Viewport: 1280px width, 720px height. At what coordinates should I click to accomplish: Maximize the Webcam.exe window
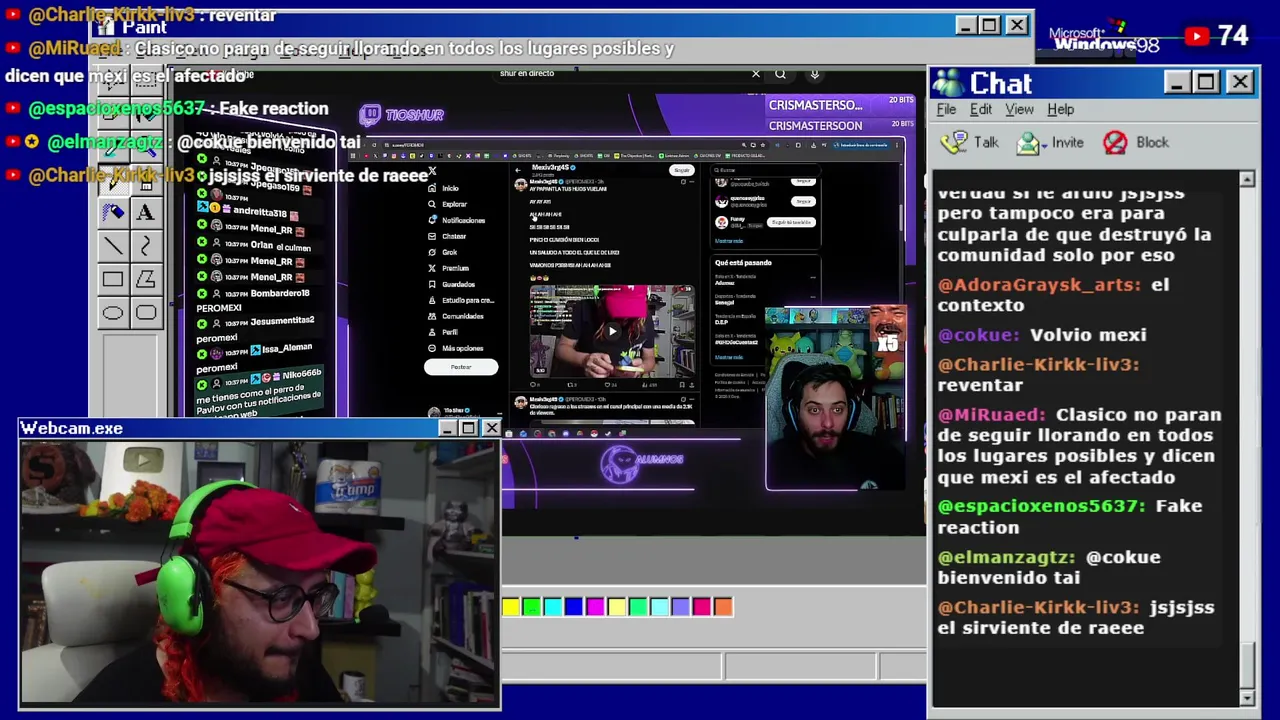click(468, 428)
